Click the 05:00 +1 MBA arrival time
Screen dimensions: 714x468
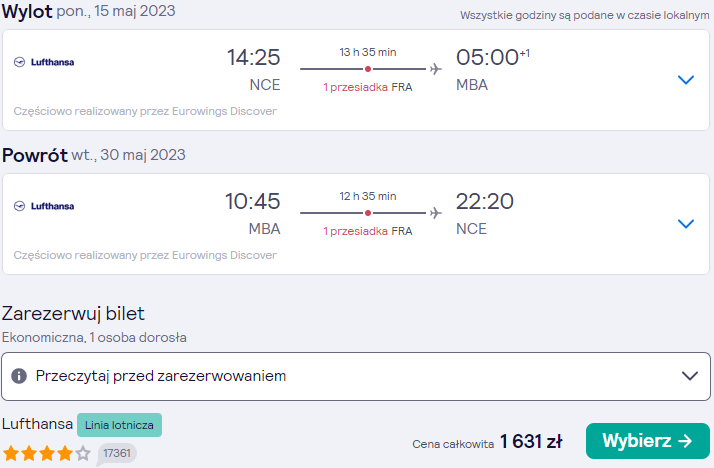(x=493, y=69)
